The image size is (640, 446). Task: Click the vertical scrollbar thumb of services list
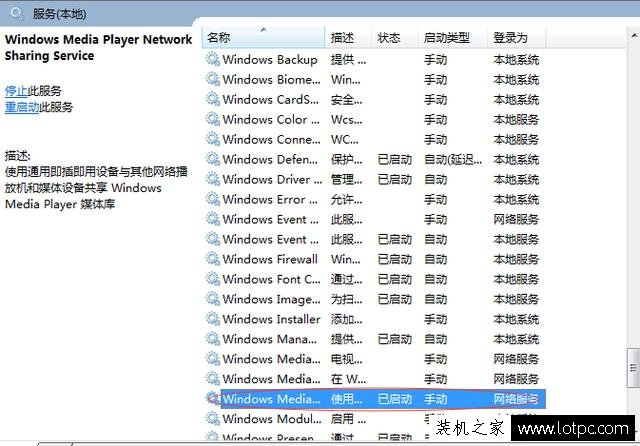click(633, 368)
